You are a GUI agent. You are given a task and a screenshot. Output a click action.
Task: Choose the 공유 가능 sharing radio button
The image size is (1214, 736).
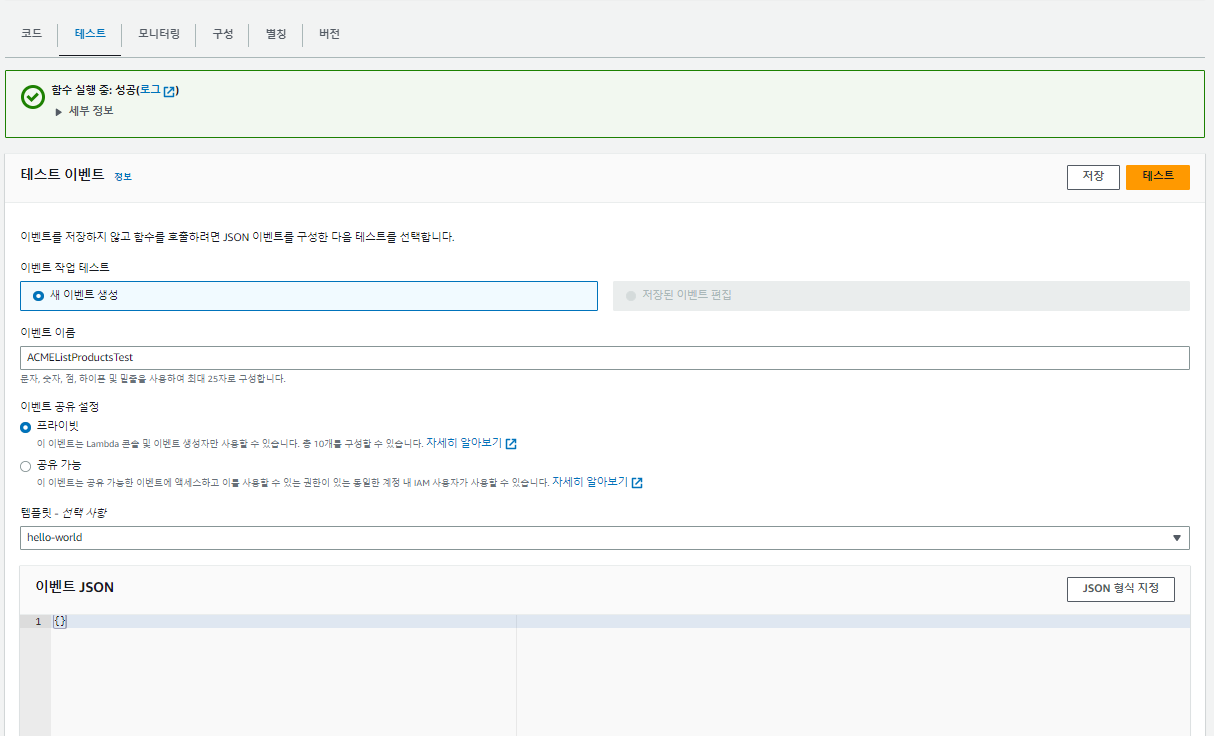[26, 466]
